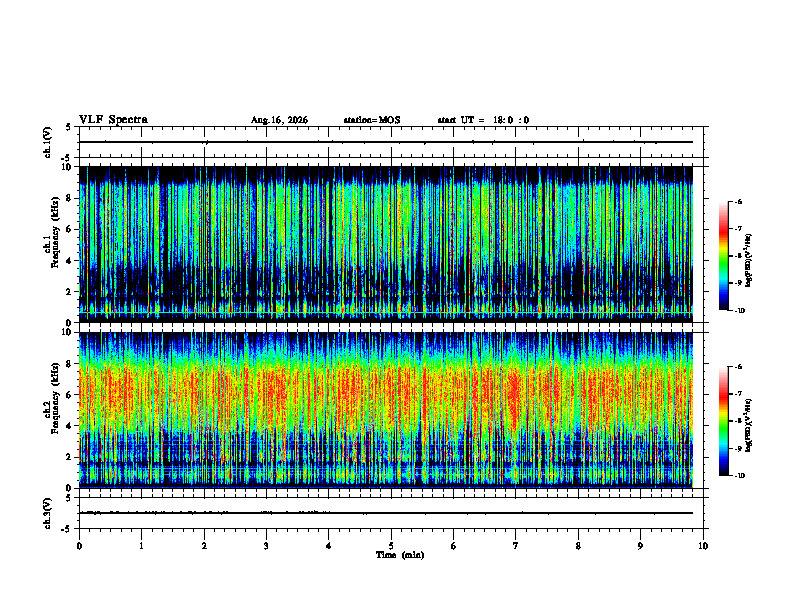Image resolution: width=792 pixels, height=612 pixels.
Task: Click the "ch.3(V)" axis label
Action: click(48, 513)
